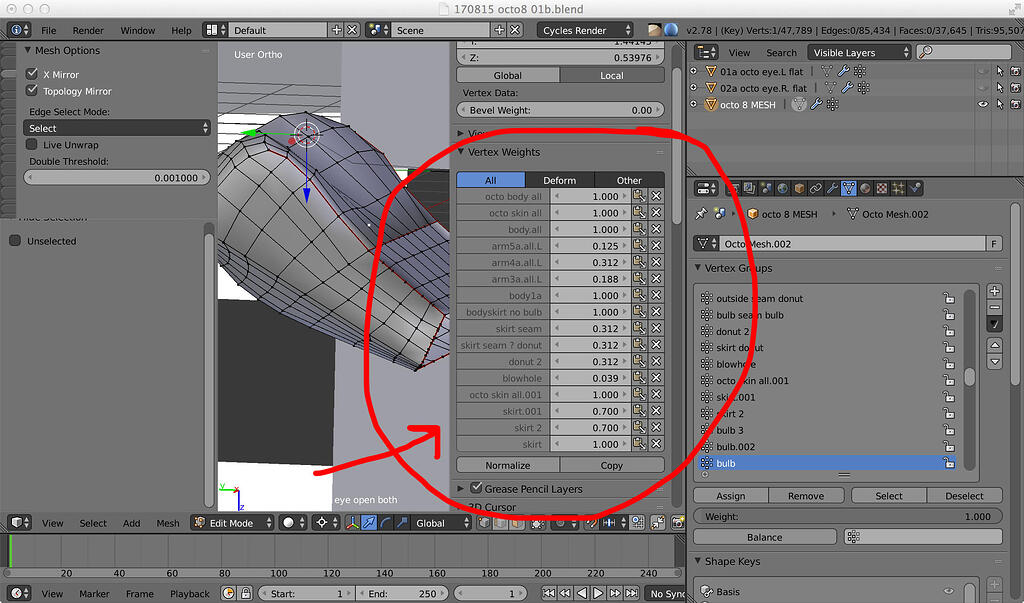The height and width of the screenshot is (603, 1024).
Task: Uncheck the Topology Mirror checkbox
Action: pos(32,90)
